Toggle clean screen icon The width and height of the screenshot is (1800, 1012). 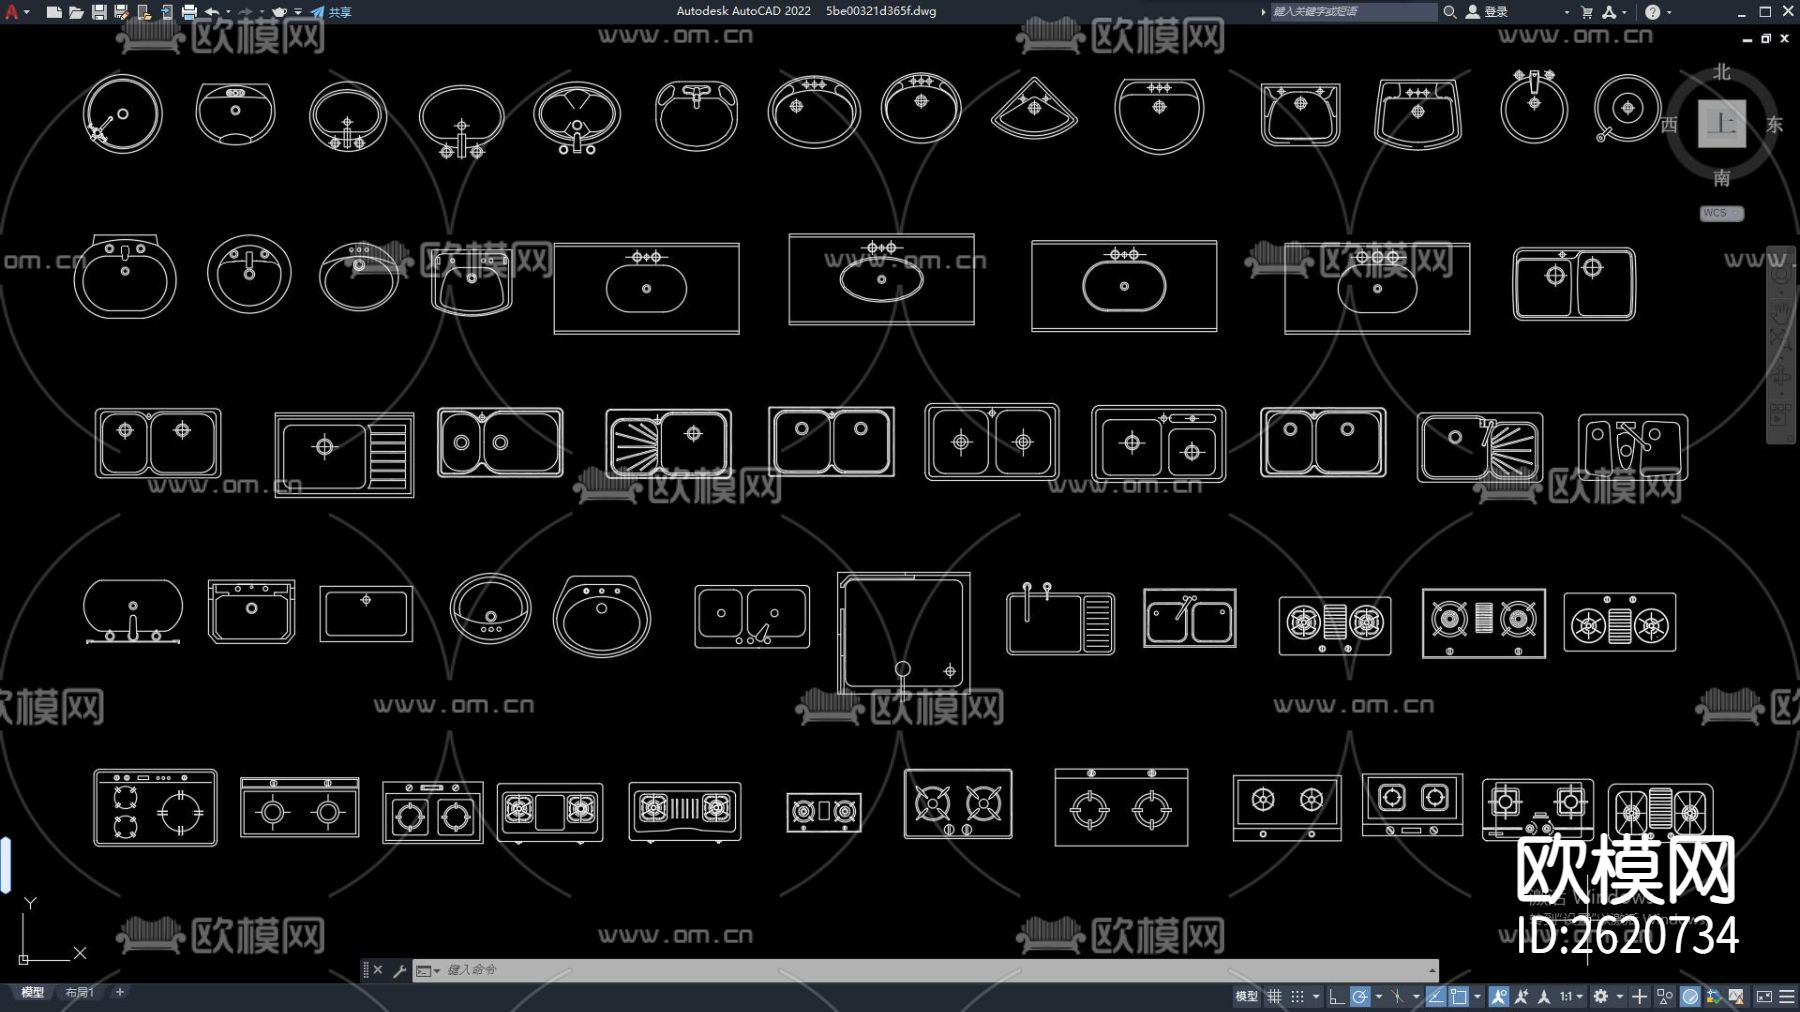[x=1764, y=996]
